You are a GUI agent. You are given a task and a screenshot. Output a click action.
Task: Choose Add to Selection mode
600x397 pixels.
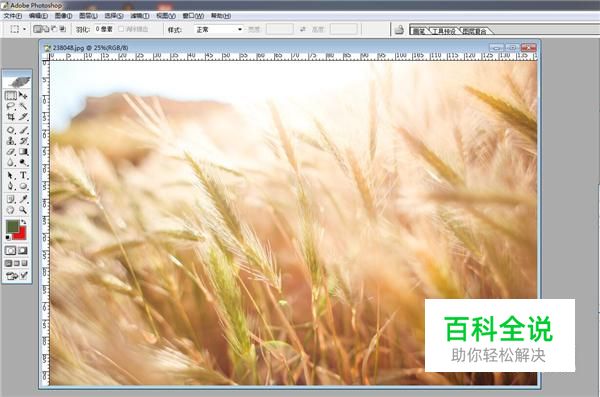tap(46, 29)
